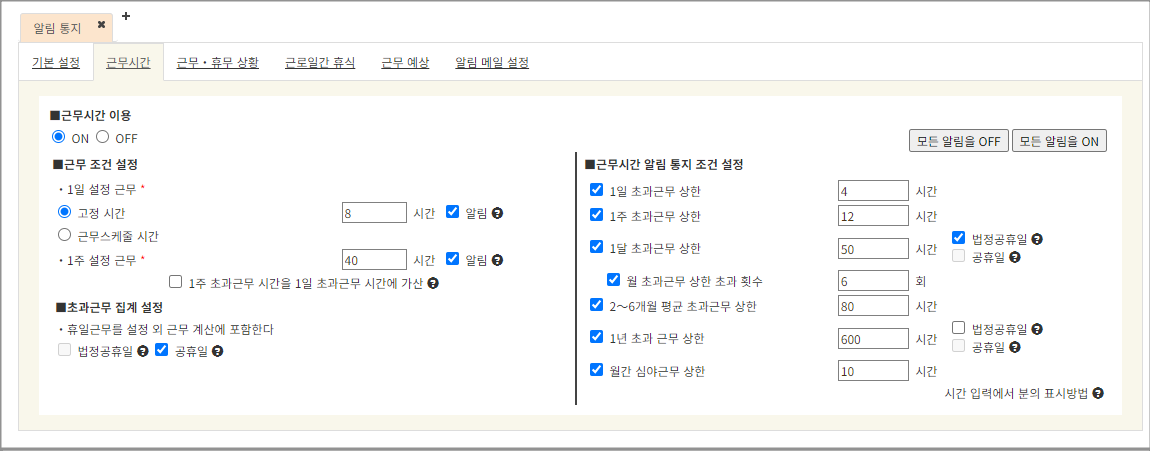1150x451 pixels.
Task: Uncheck 월간 심야근무 상한 checkbox
Action: [x=596, y=370]
